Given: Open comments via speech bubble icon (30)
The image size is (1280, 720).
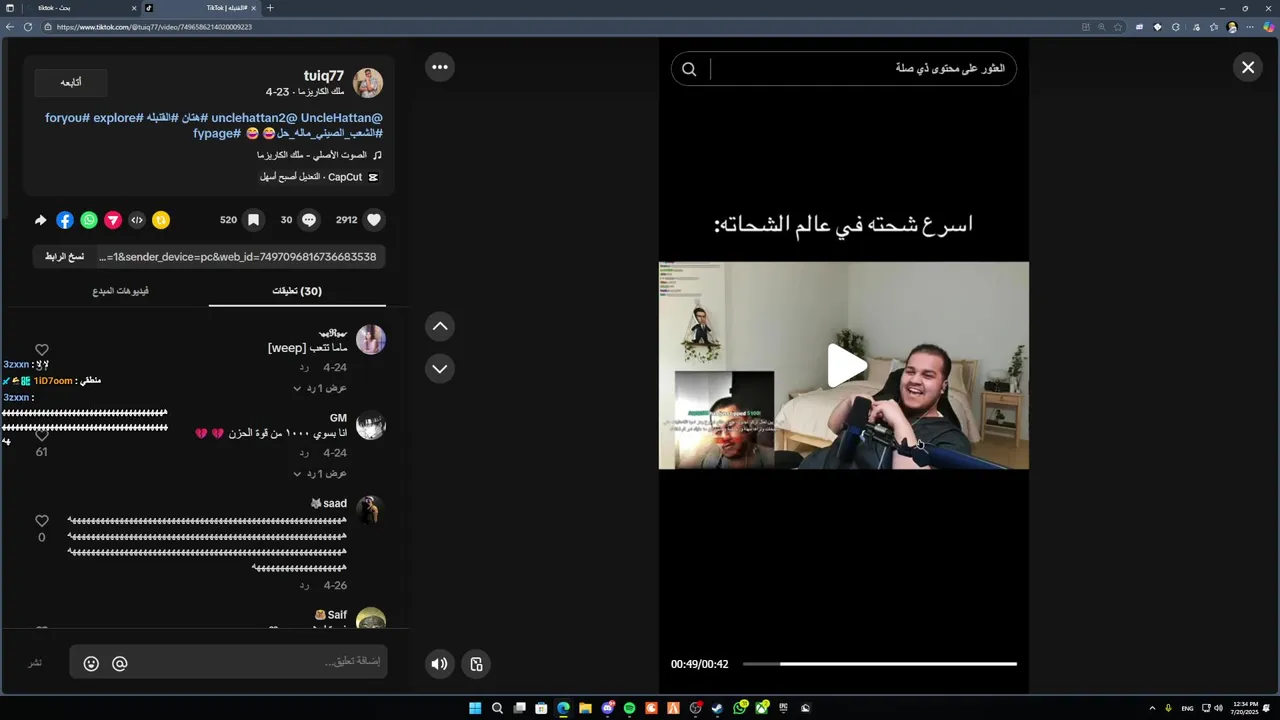Looking at the screenshot, I should pyautogui.click(x=309, y=220).
